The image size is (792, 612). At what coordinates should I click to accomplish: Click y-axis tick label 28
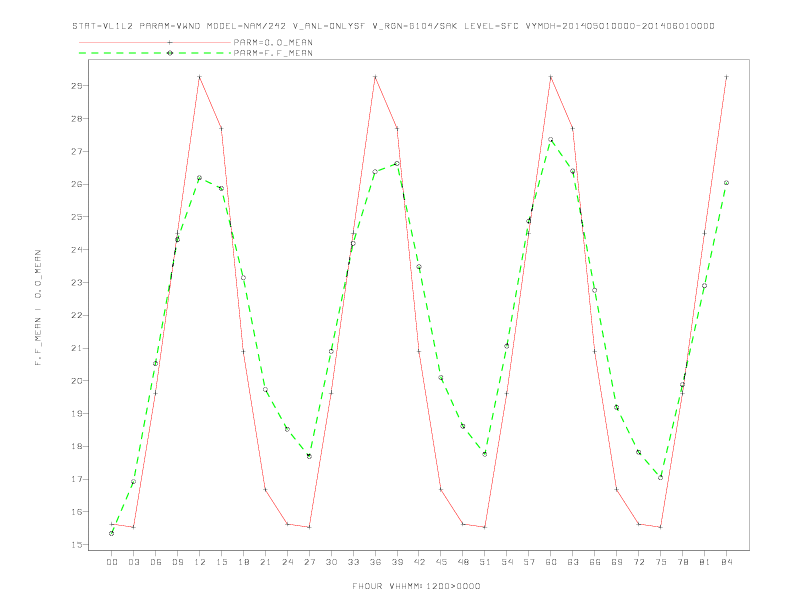[x=77, y=119]
